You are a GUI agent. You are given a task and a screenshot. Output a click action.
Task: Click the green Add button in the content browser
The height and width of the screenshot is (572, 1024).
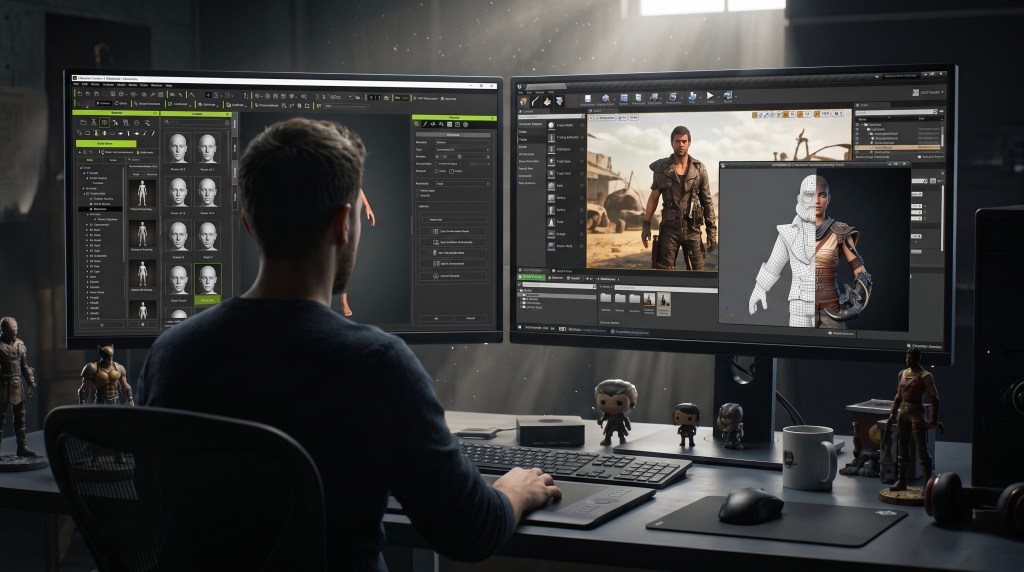tap(532, 277)
